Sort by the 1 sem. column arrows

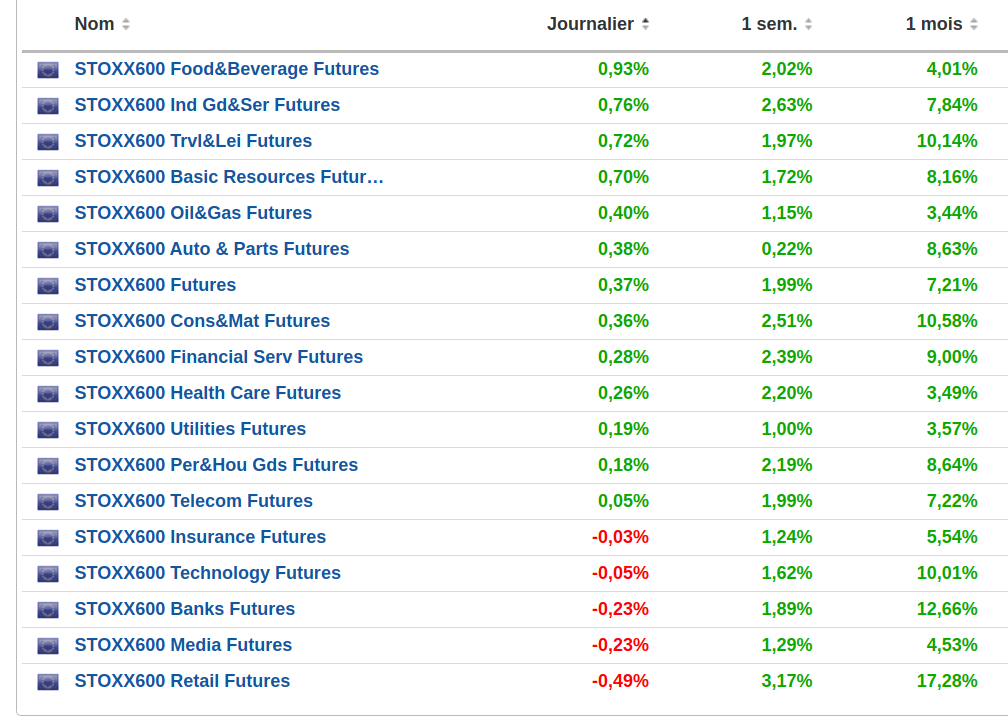pos(808,24)
